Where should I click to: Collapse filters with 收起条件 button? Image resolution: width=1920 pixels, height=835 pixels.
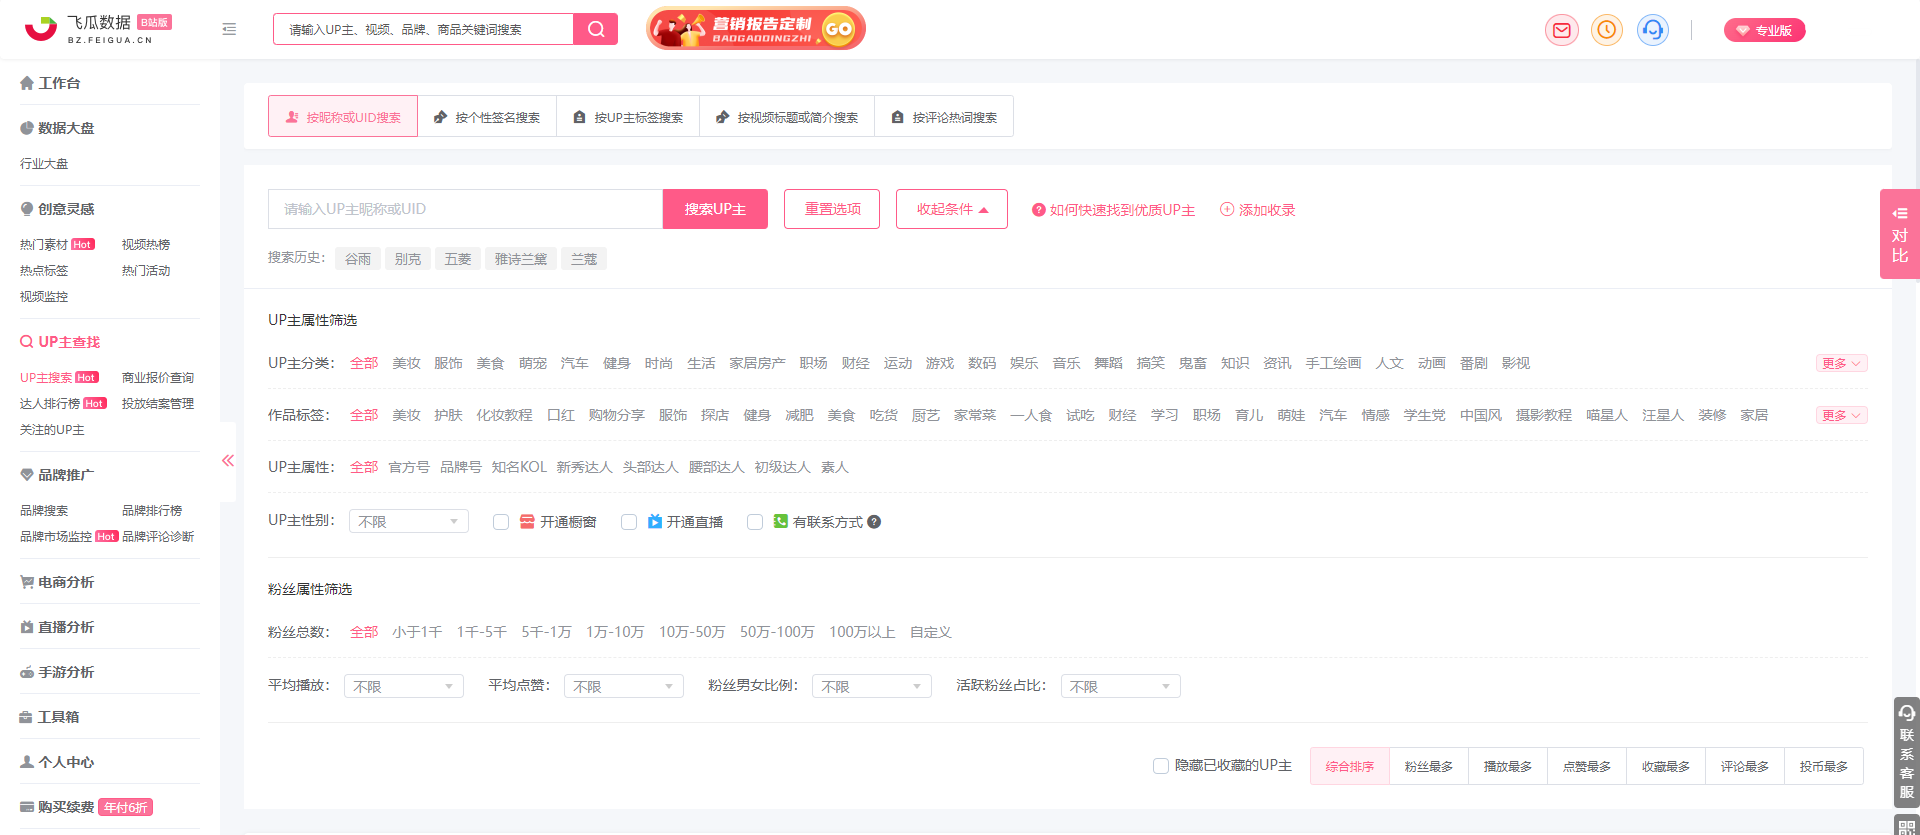coord(952,209)
